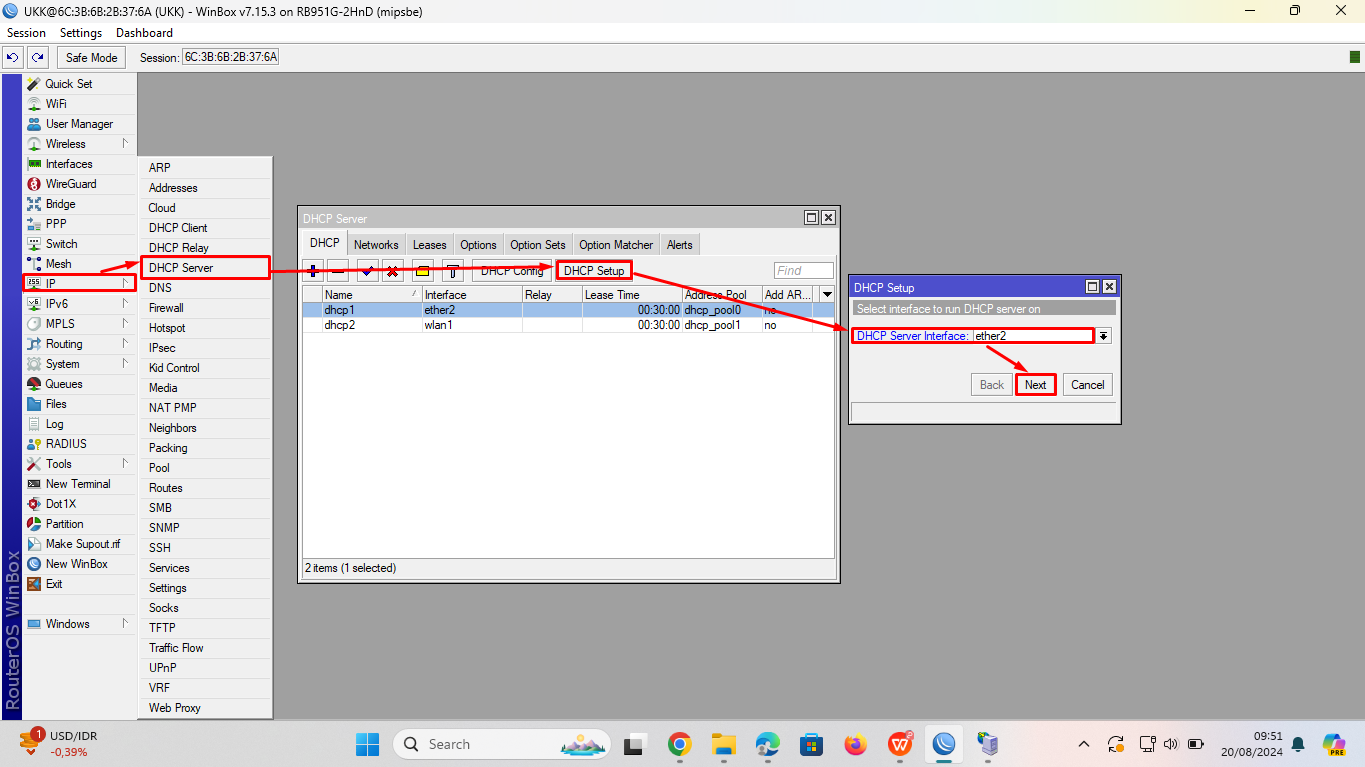Click the Redo arrow icon in toolbar
The width and height of the screenshot is (1365, 767).
(37, 58)
